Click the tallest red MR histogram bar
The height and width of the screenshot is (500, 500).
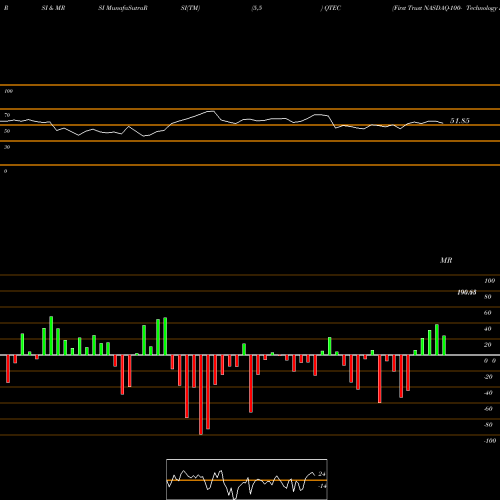point(201,395)
